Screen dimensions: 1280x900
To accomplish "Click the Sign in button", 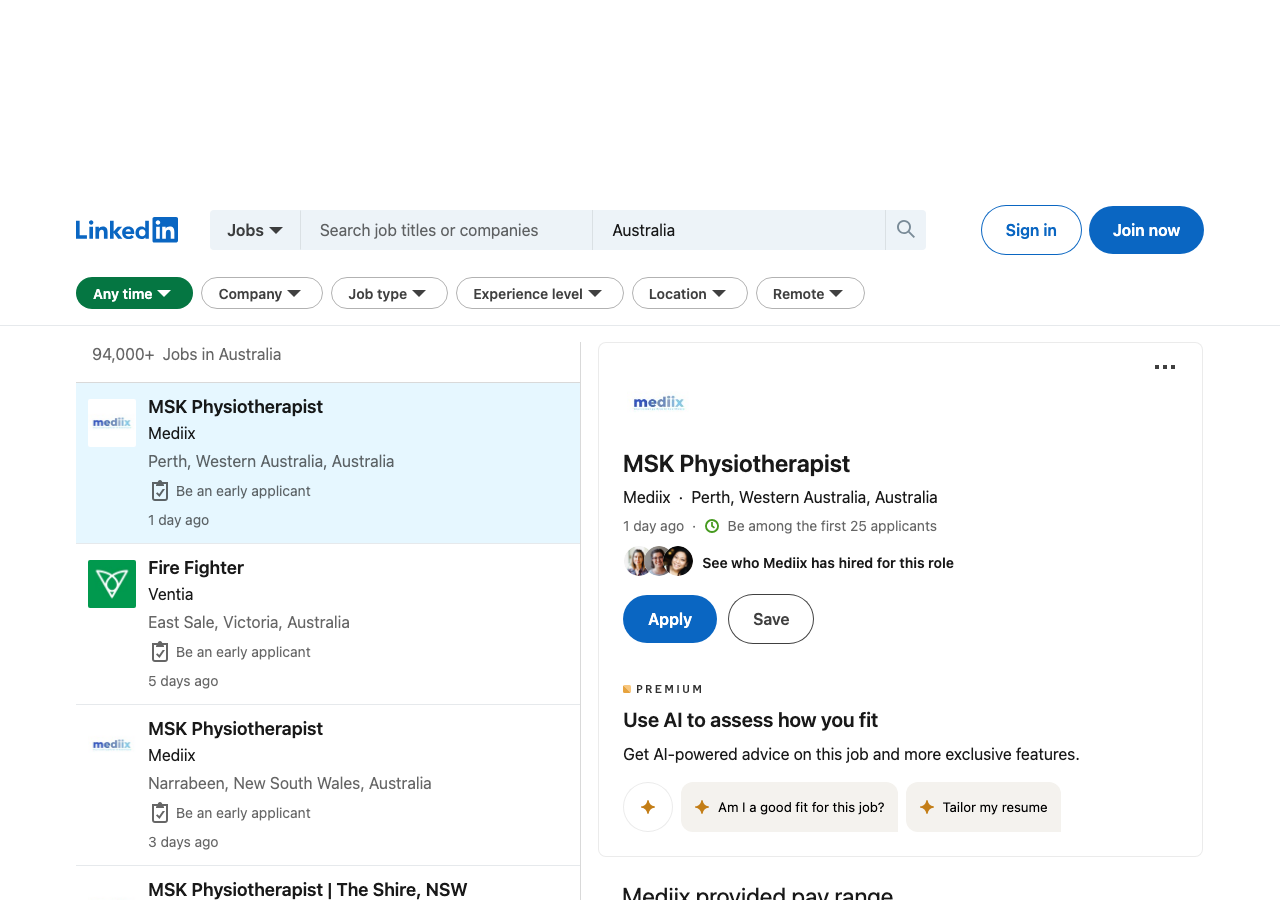I will 1031,230.
